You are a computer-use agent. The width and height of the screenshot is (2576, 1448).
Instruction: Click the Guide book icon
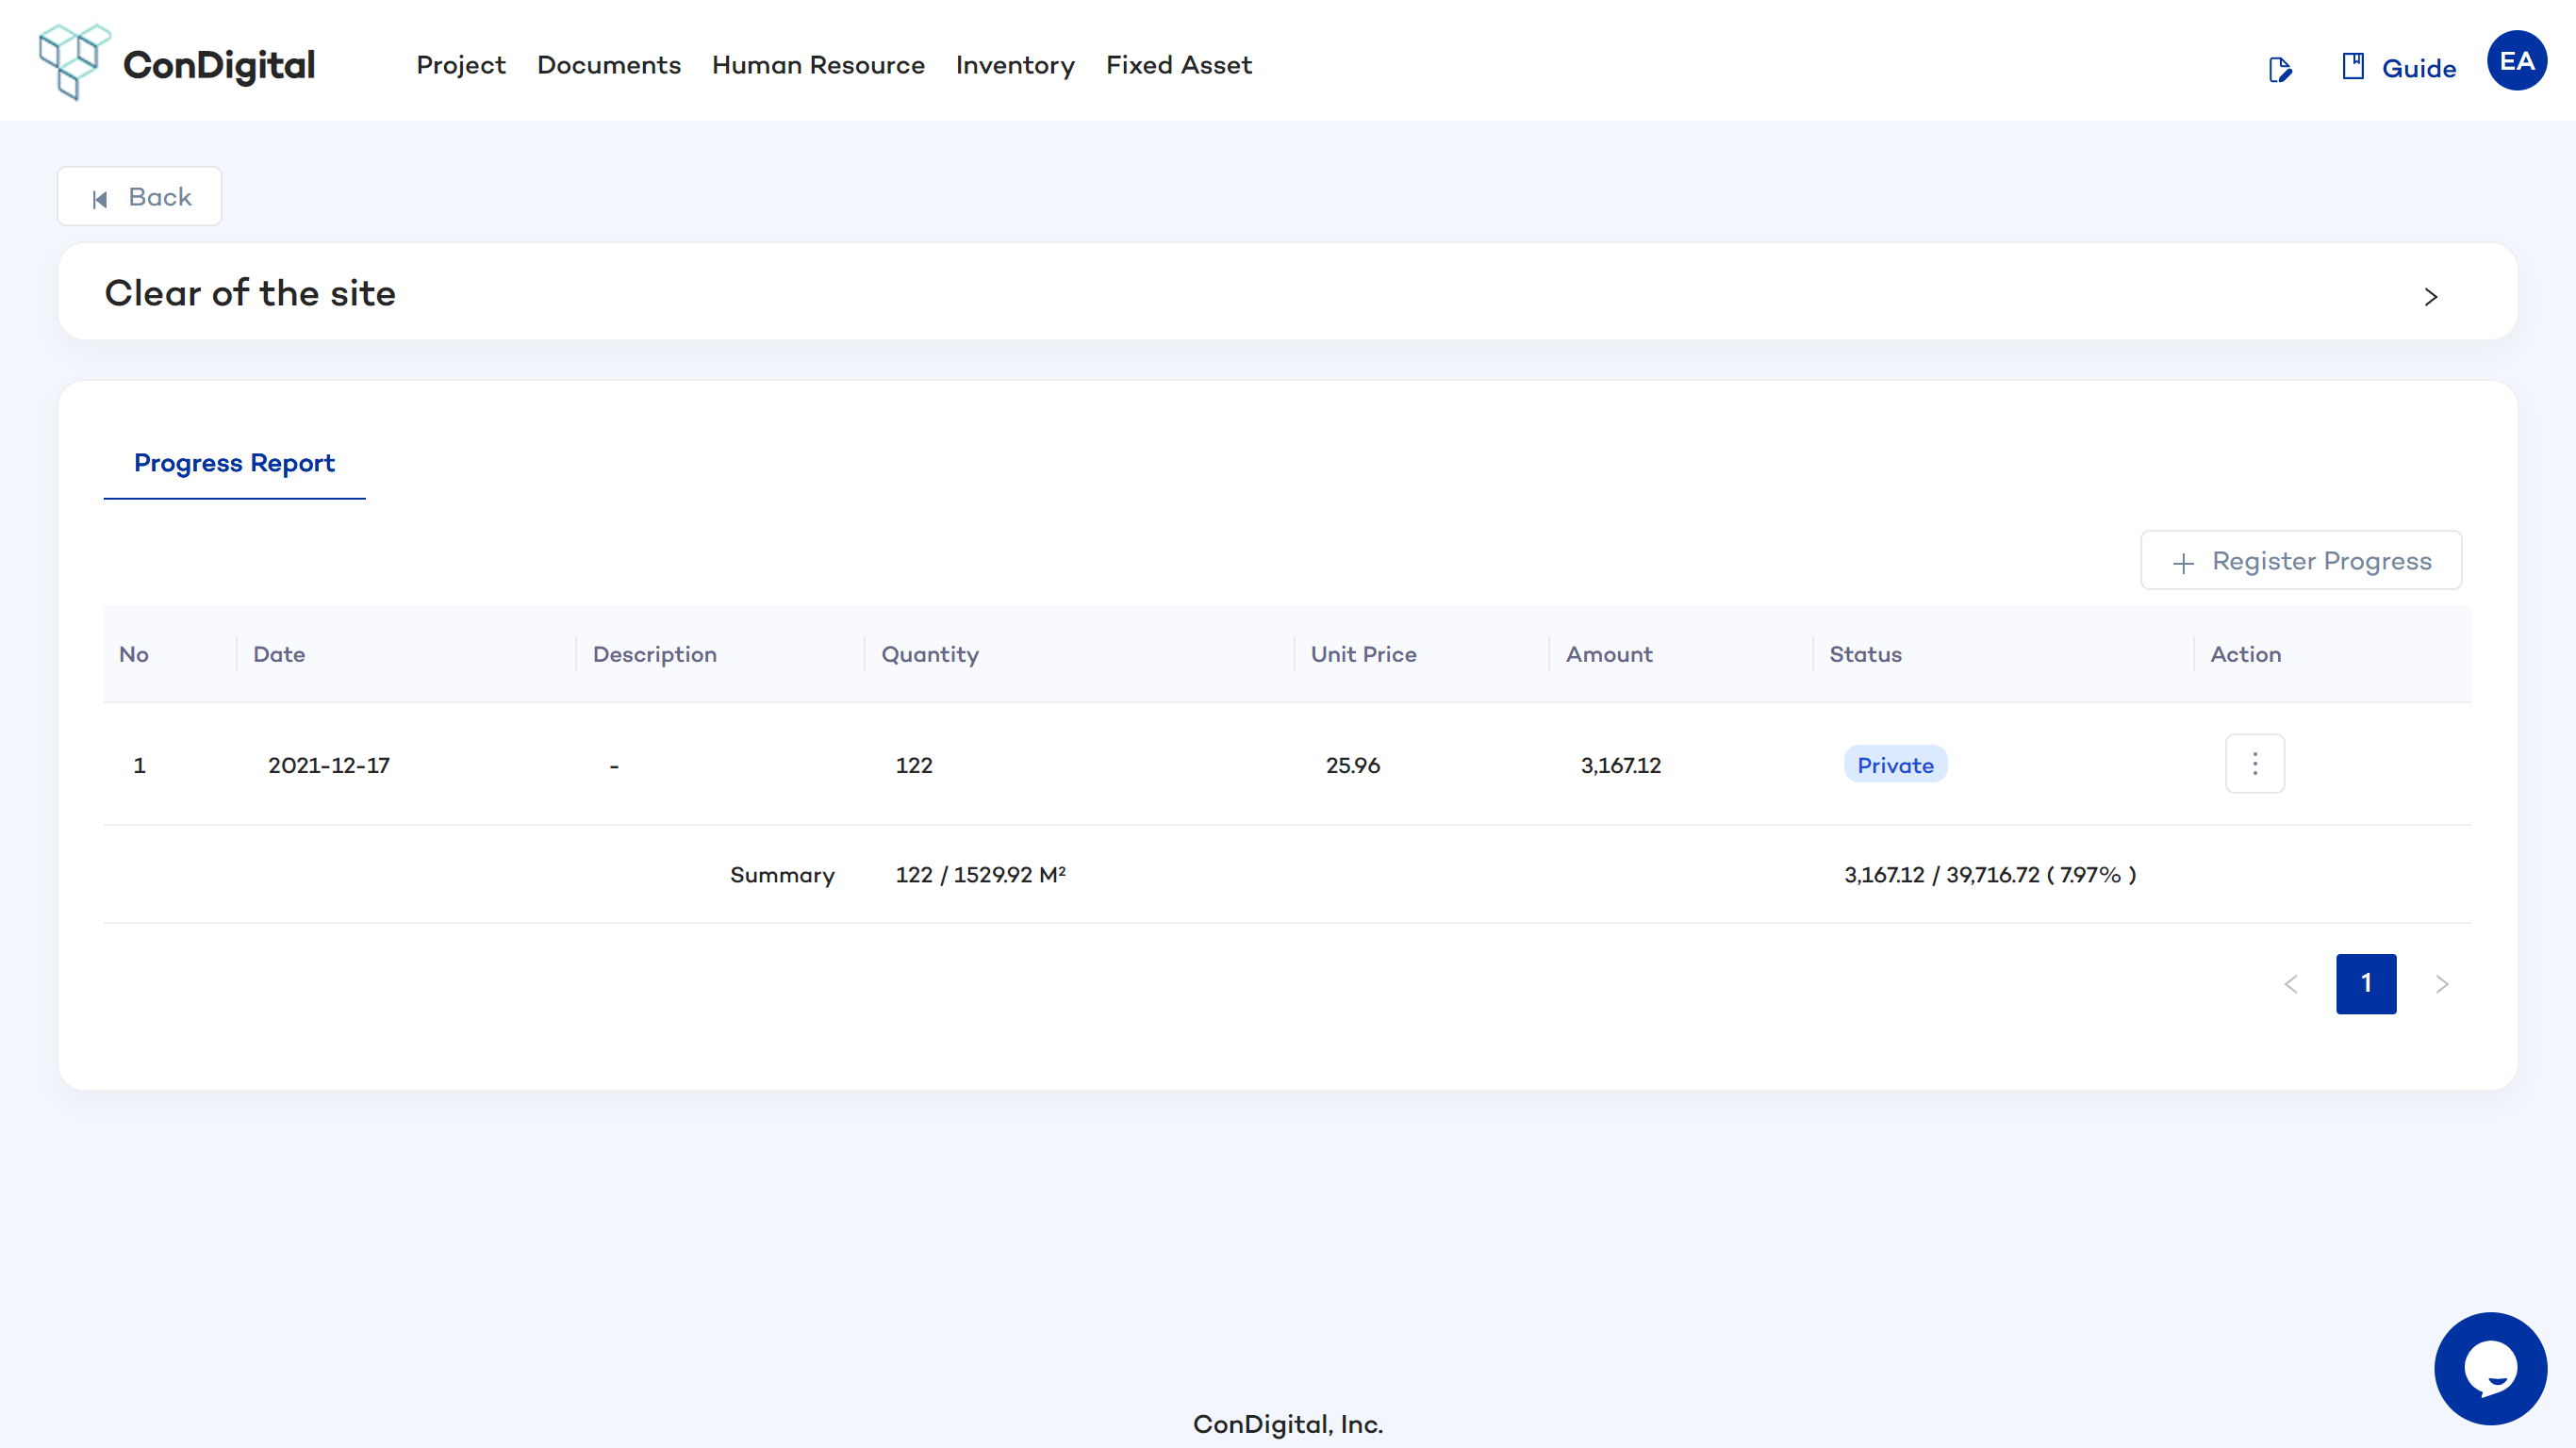2352,67
